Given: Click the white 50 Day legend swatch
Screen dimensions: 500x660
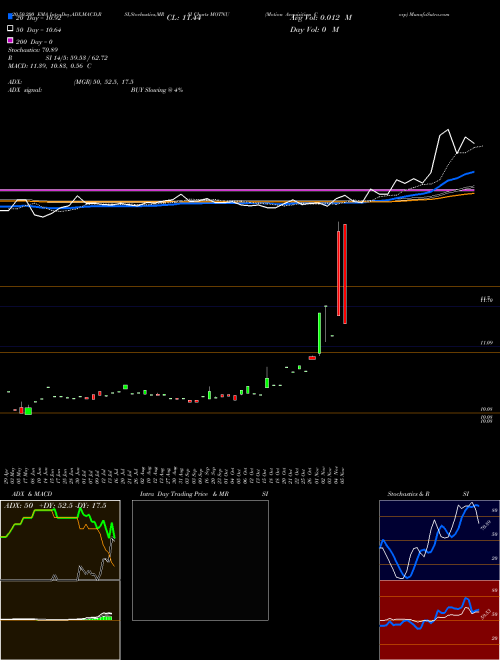Looking at the screenshot, I should tap(10, 29).
